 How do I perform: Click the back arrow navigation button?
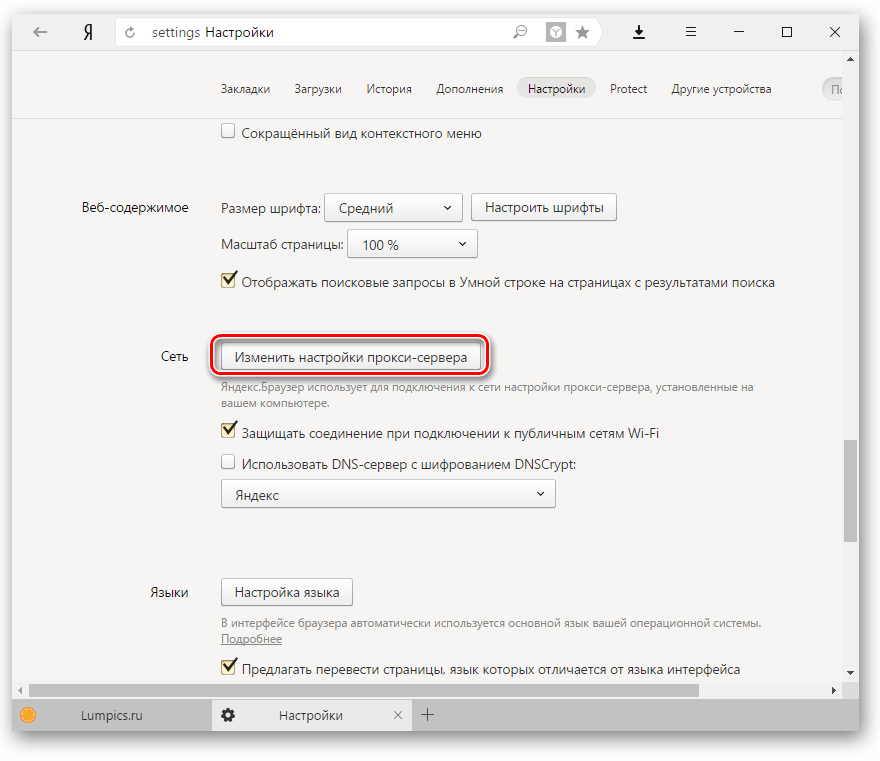point(40,32)
